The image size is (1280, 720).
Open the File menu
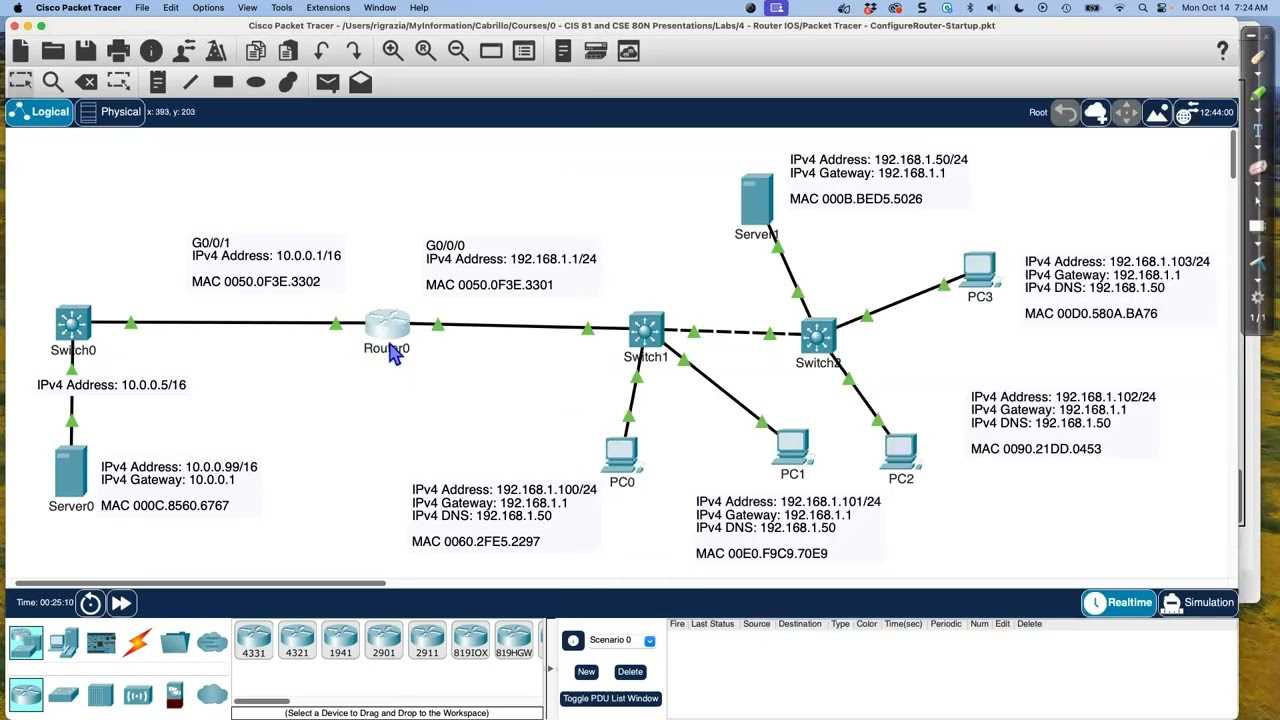click(x=142, y=7)
